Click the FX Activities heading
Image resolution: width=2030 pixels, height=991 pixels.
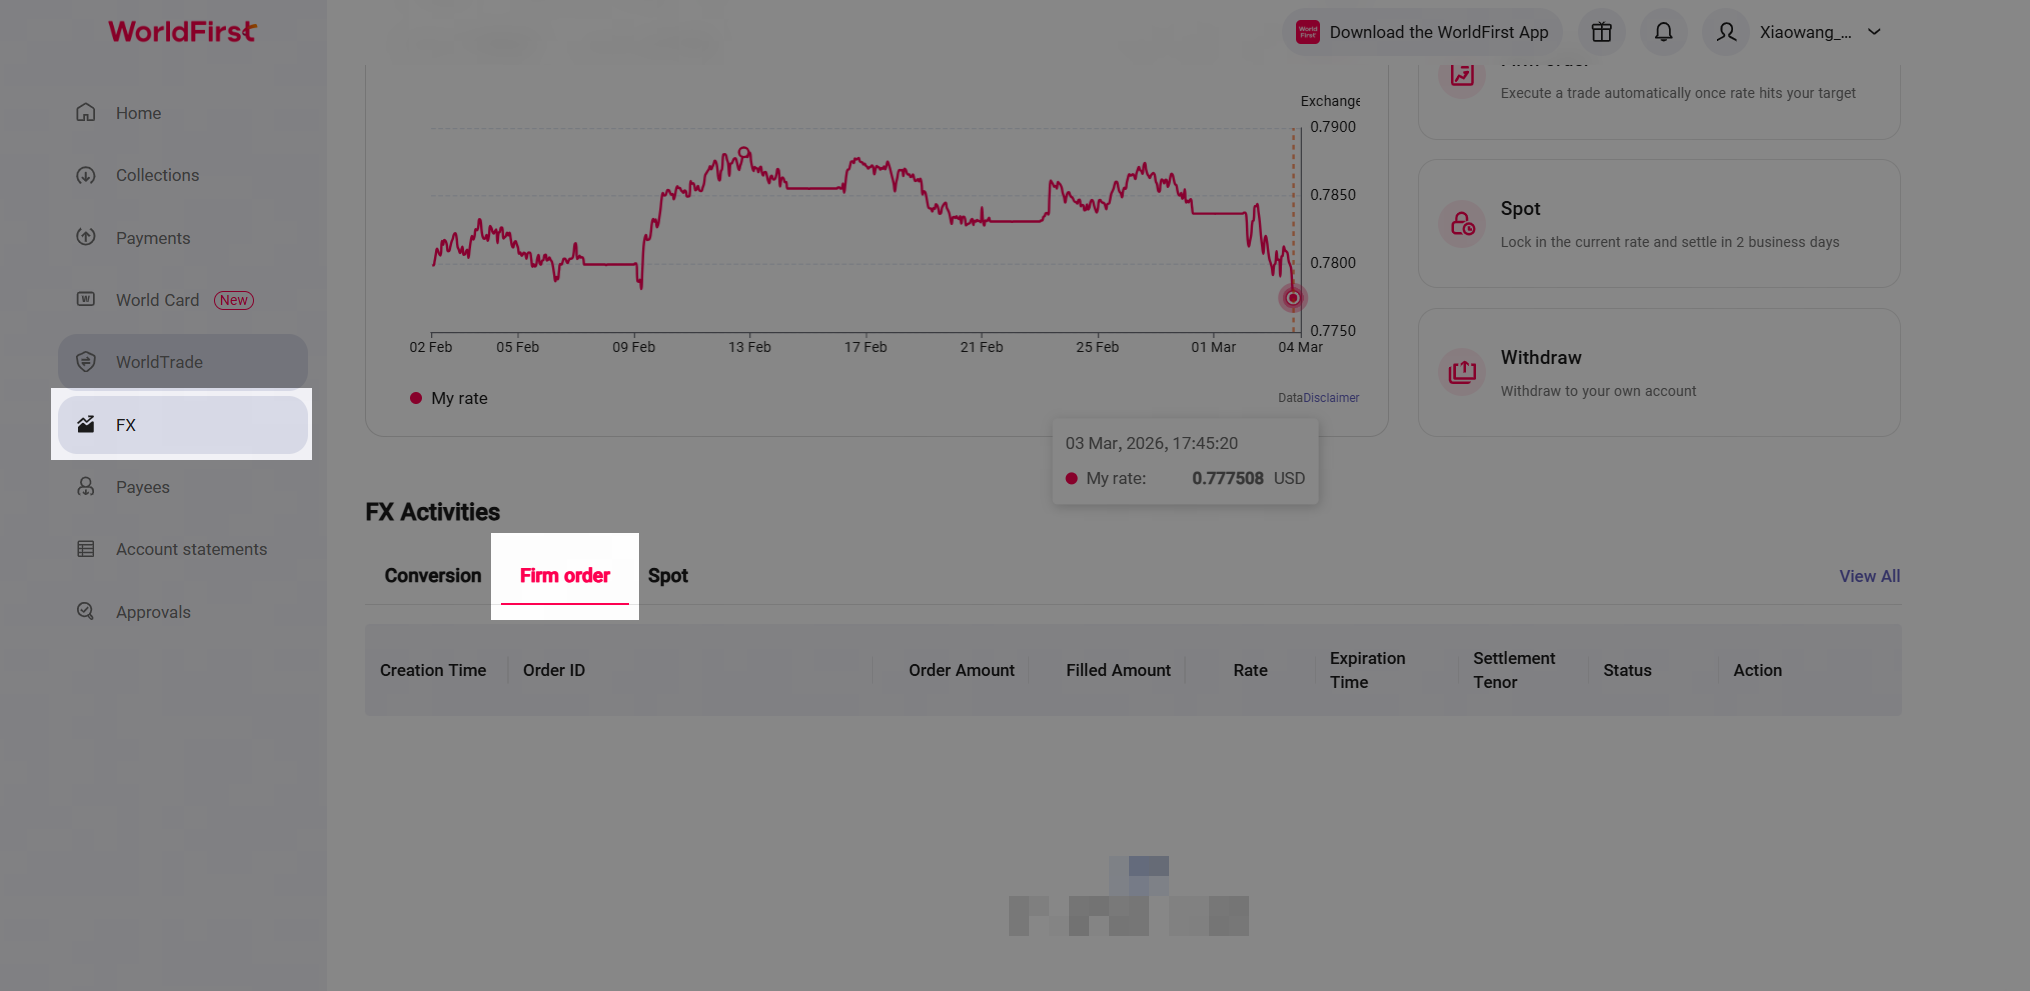pos(433,512)
